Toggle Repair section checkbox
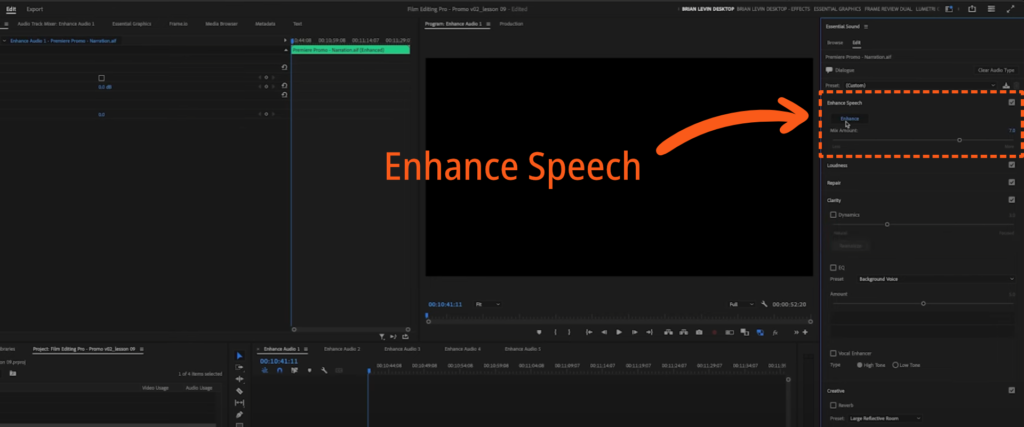Viewport: 1024px width, 427px height. pyautogui.click(x=1012, y=183)
